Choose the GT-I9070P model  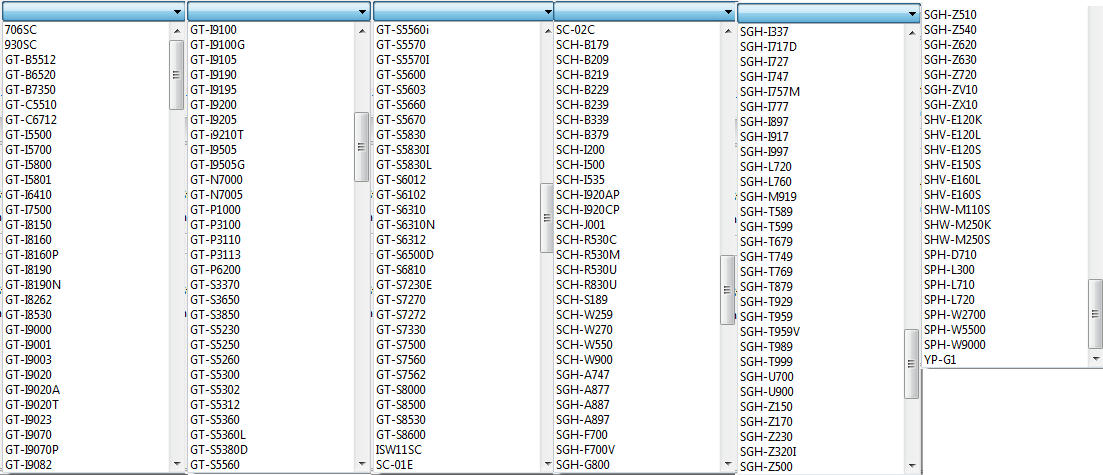click(x=32, y=449)
